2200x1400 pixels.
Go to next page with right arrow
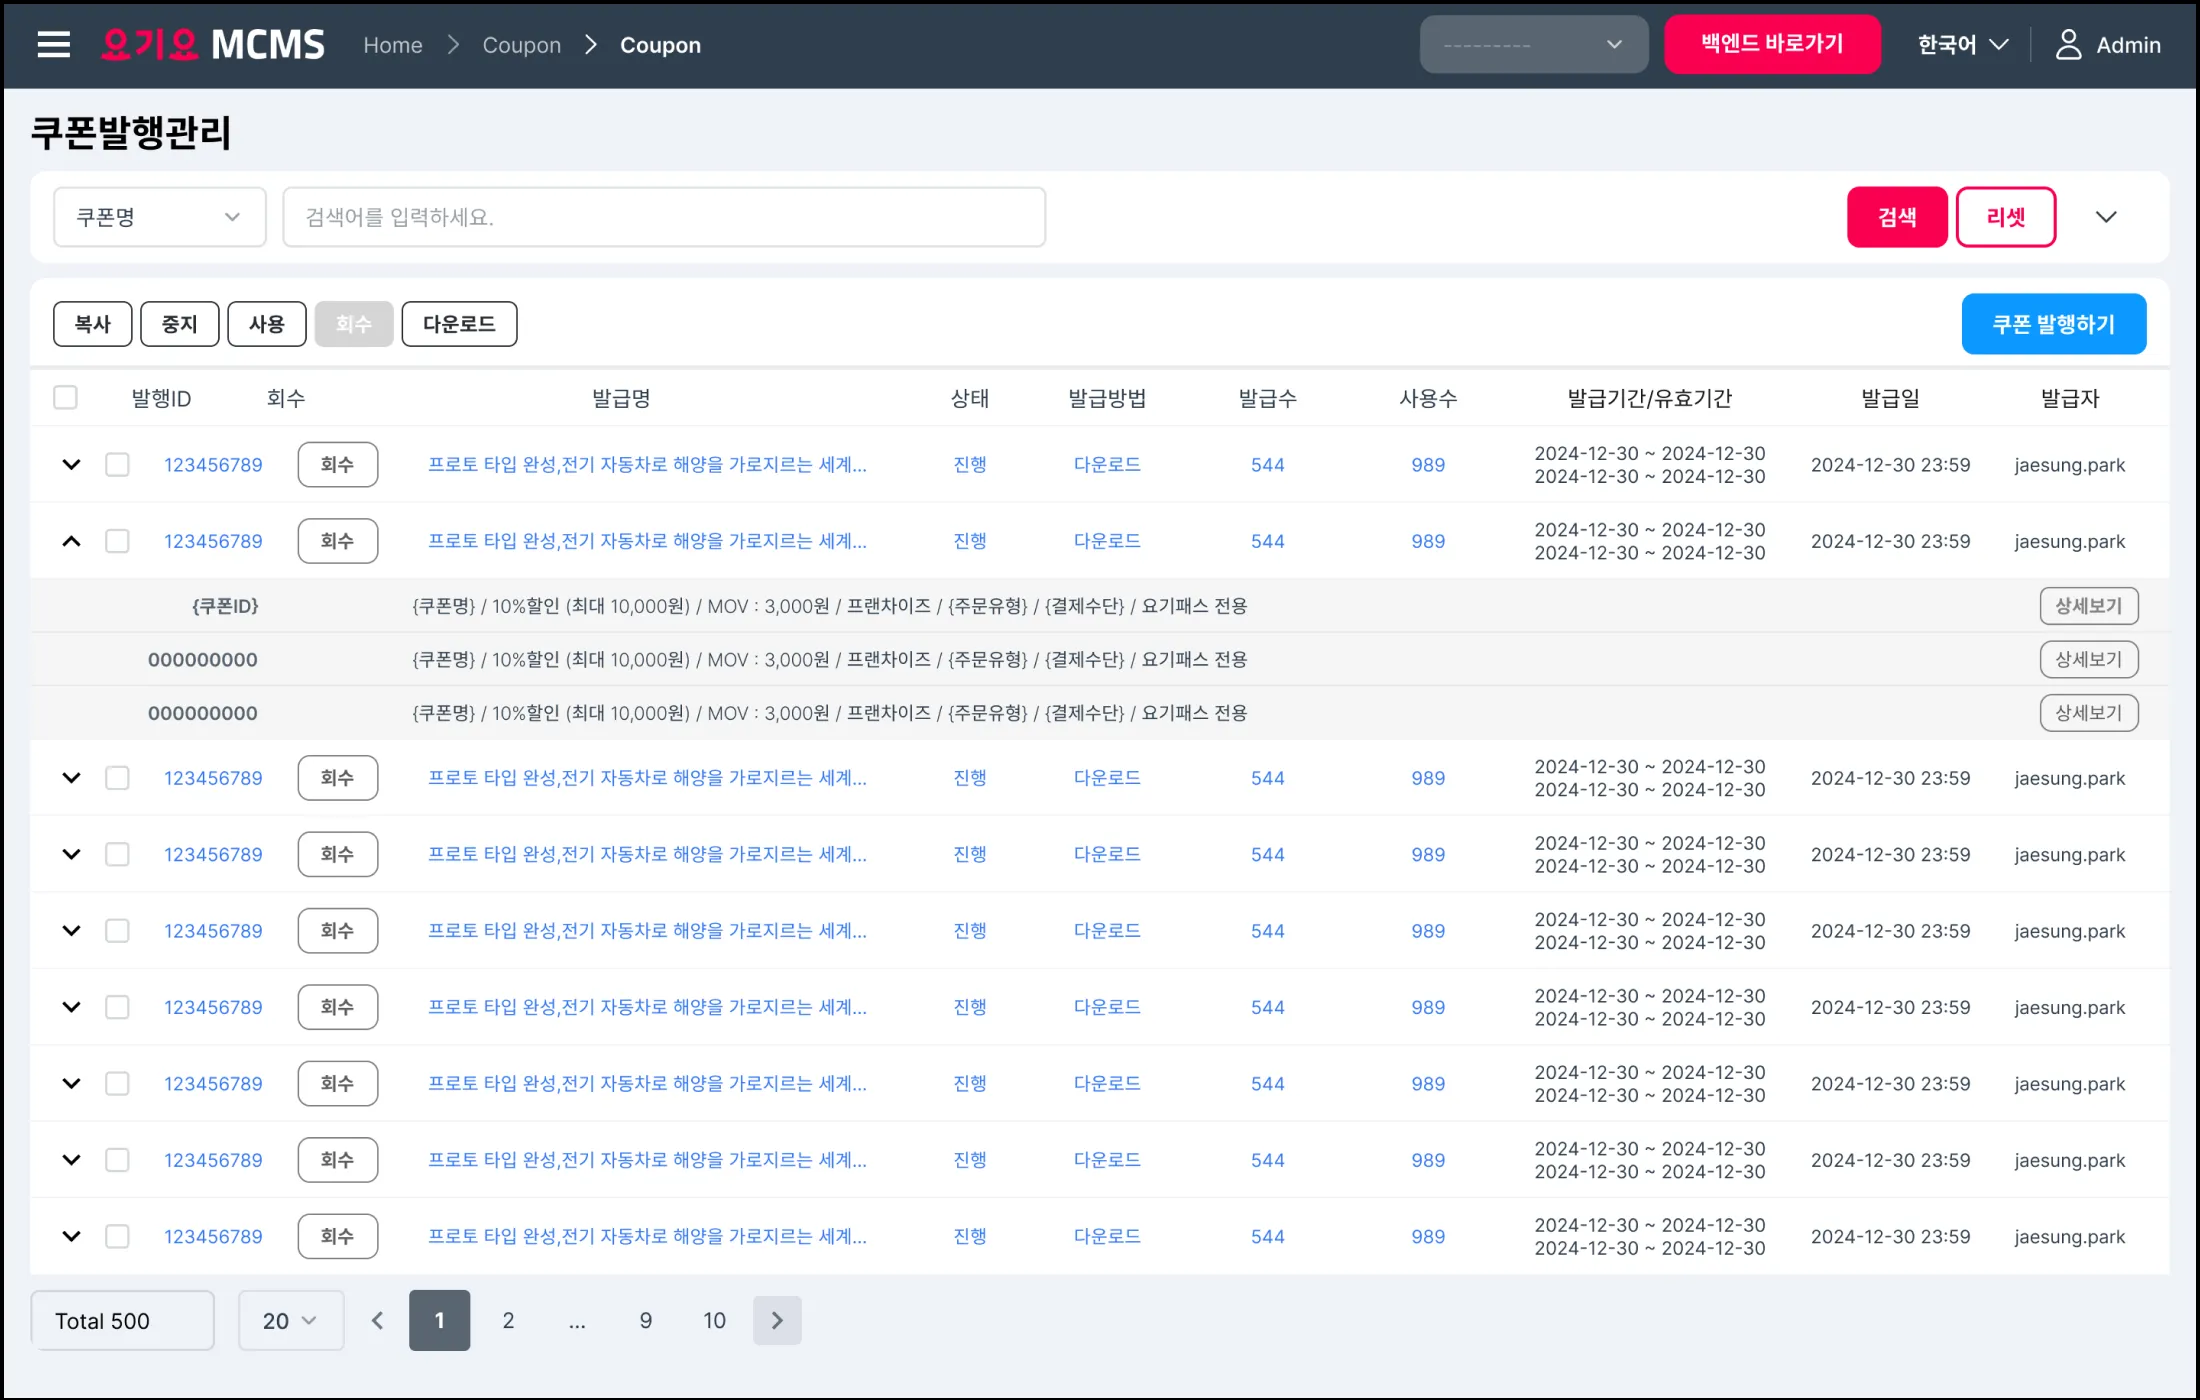(x=777, y=1320)
